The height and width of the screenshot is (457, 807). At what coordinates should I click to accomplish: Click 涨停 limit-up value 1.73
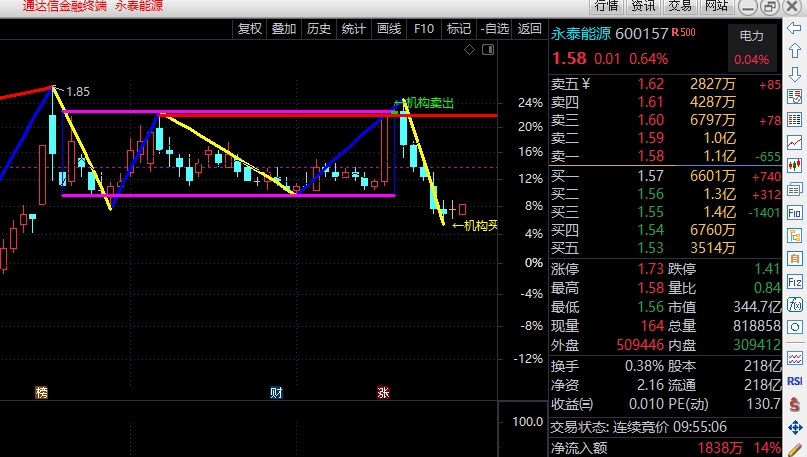pos(651,269)
